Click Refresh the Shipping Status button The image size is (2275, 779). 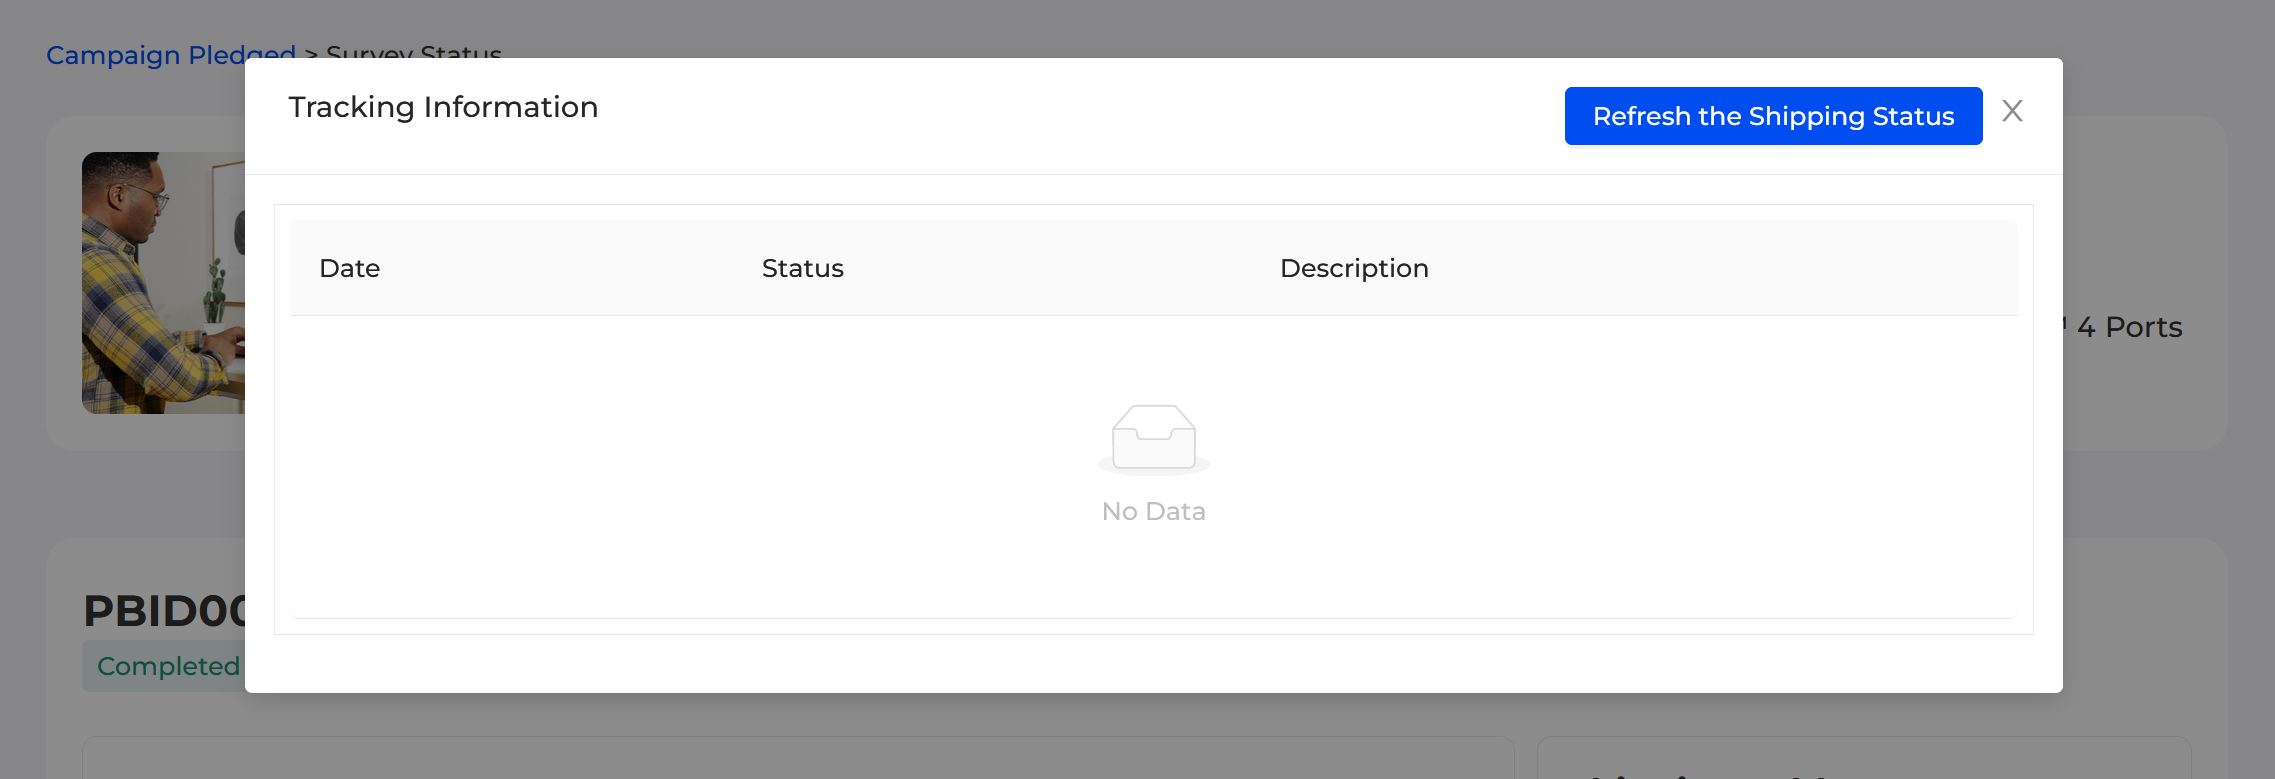coord(1773,116)
